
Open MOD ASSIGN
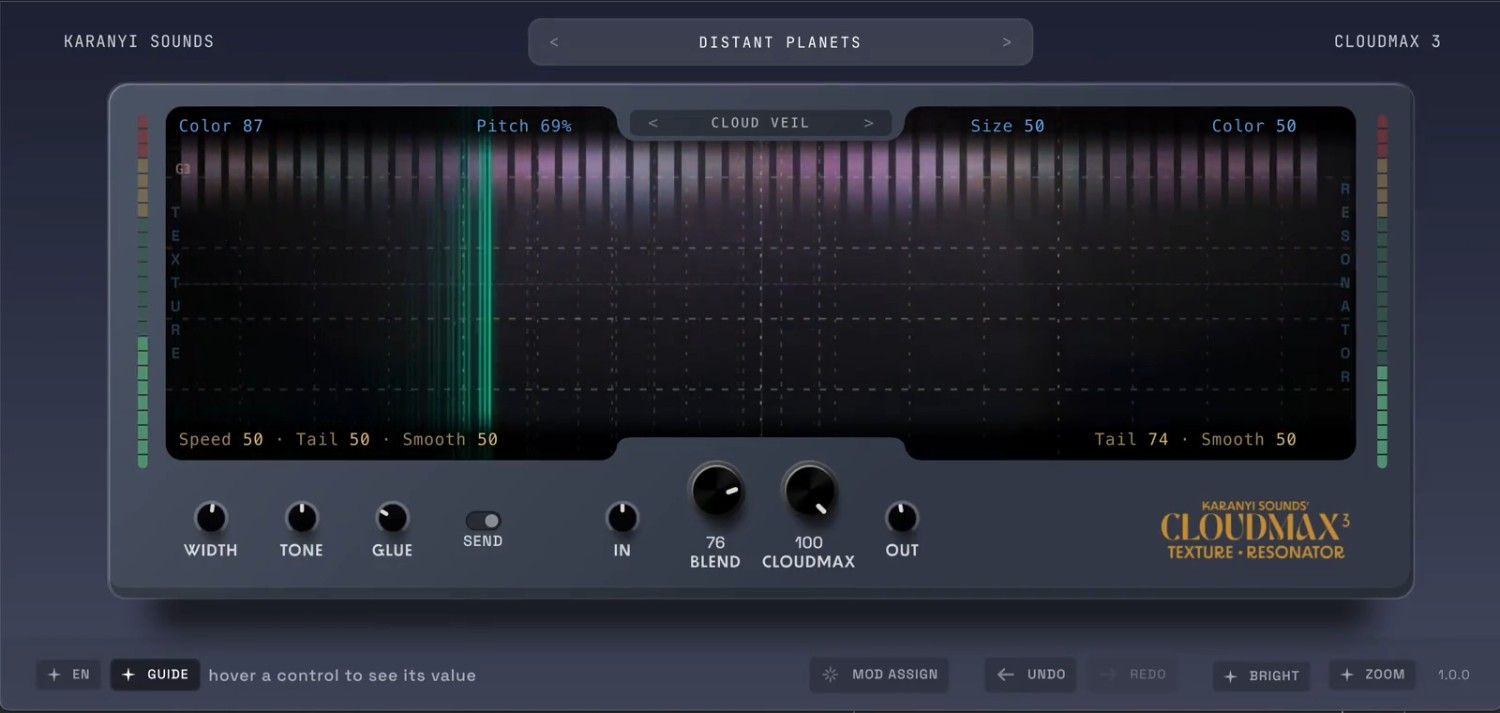coord(879,675)
